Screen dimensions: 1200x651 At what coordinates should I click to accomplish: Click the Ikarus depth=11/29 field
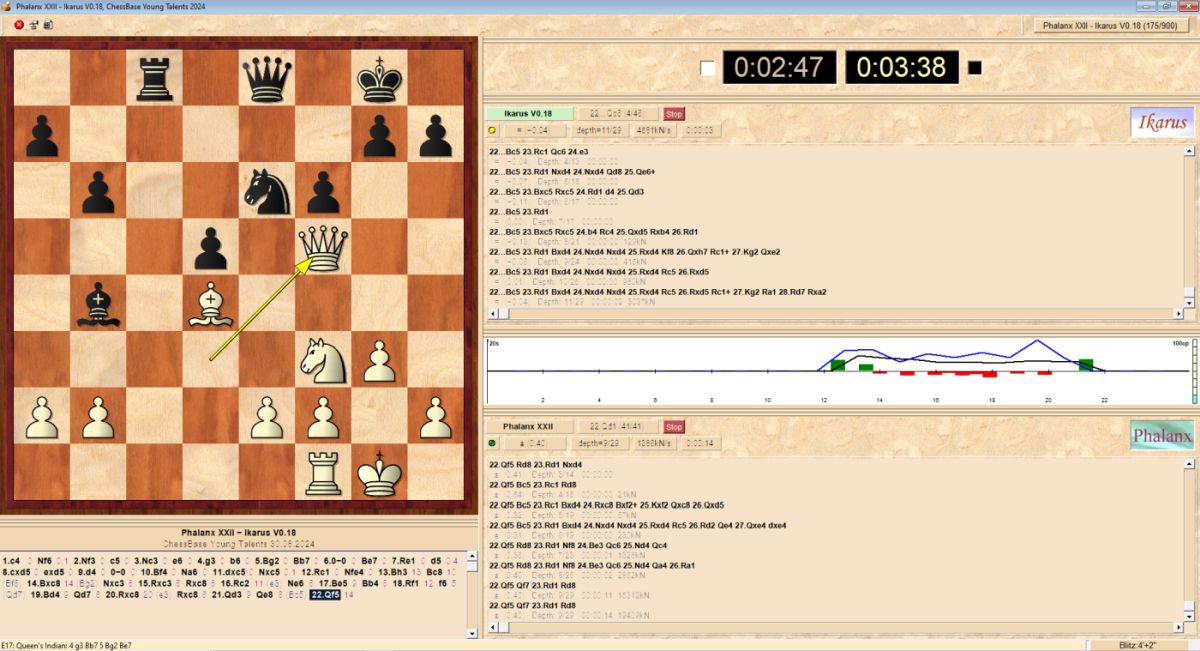(600, 130)
